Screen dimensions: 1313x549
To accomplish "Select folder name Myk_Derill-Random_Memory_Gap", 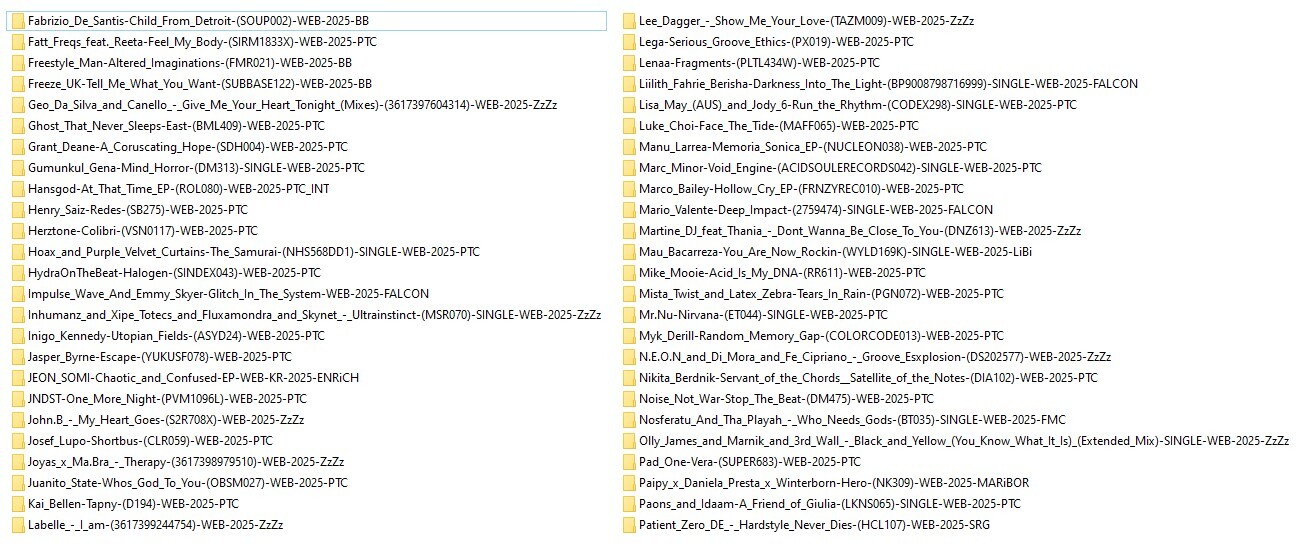I will (x=821, y=336).
